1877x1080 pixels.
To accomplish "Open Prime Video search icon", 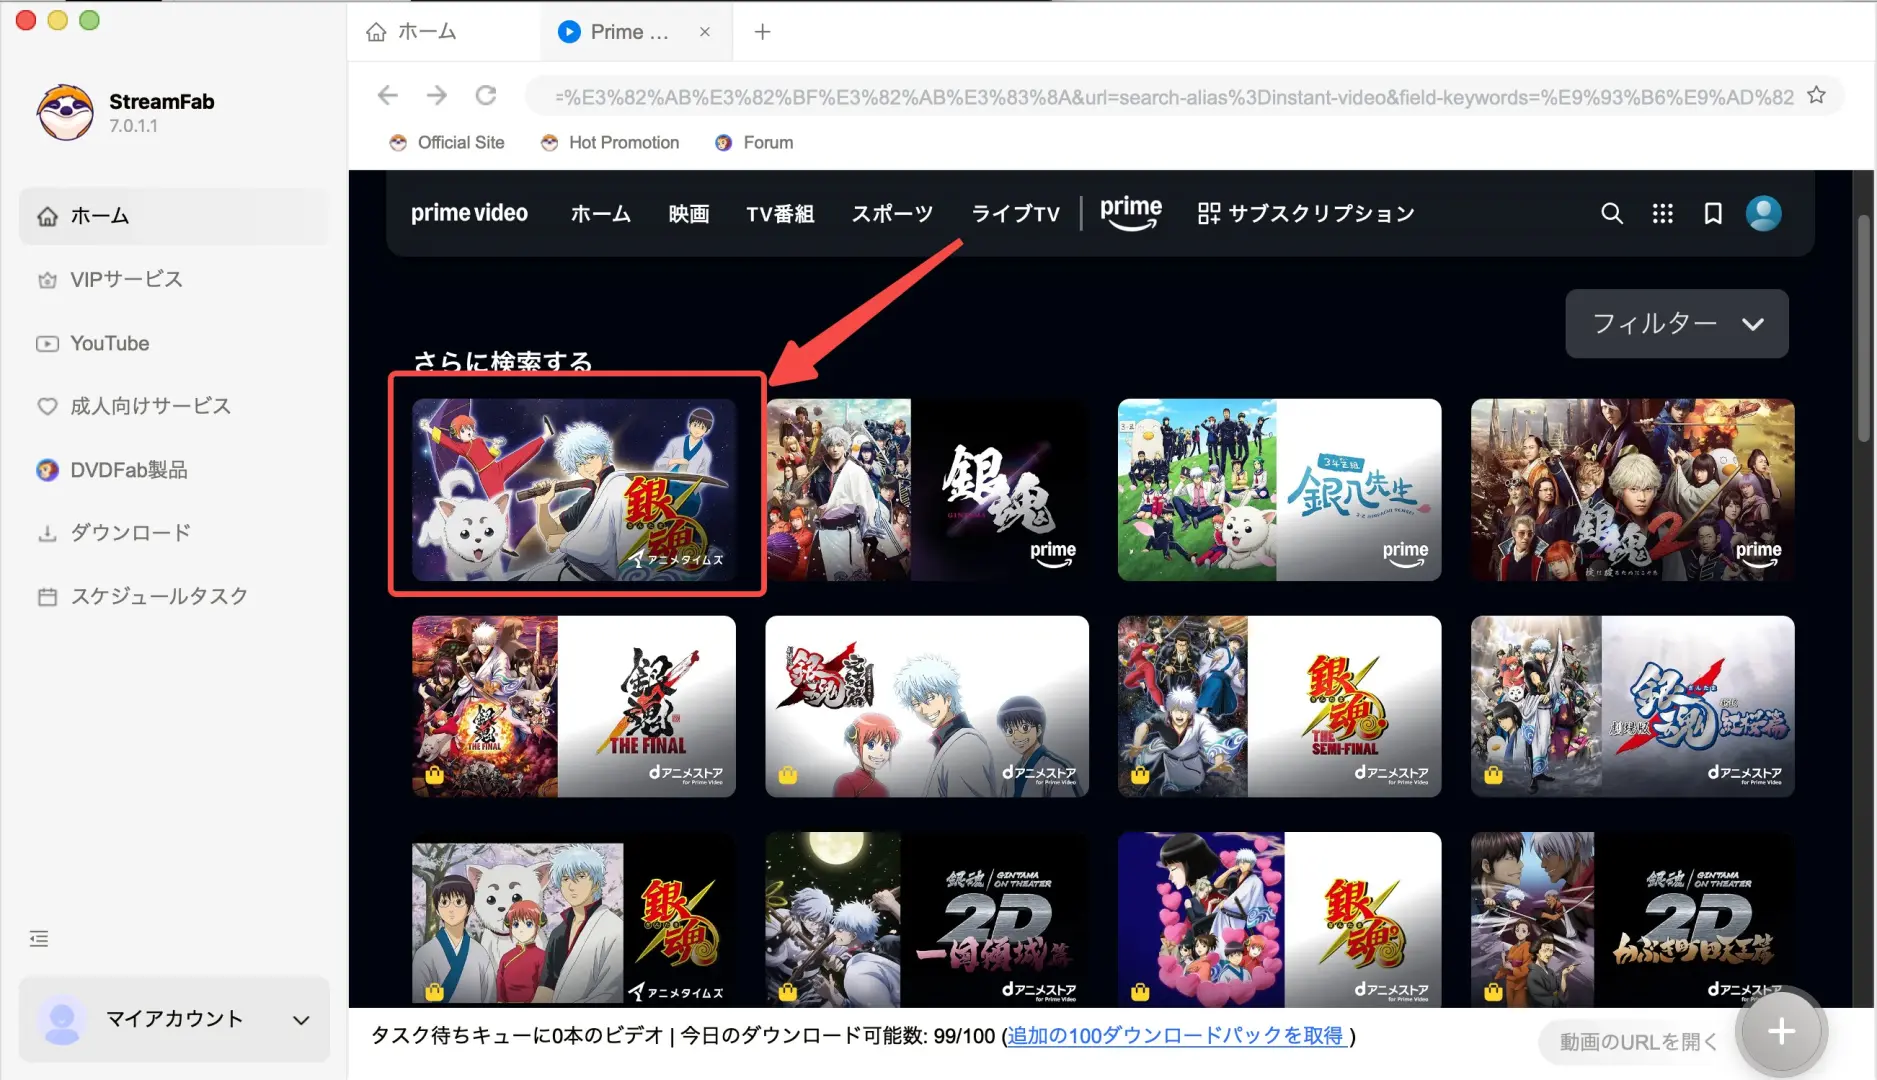I will tap(1611, 213).
